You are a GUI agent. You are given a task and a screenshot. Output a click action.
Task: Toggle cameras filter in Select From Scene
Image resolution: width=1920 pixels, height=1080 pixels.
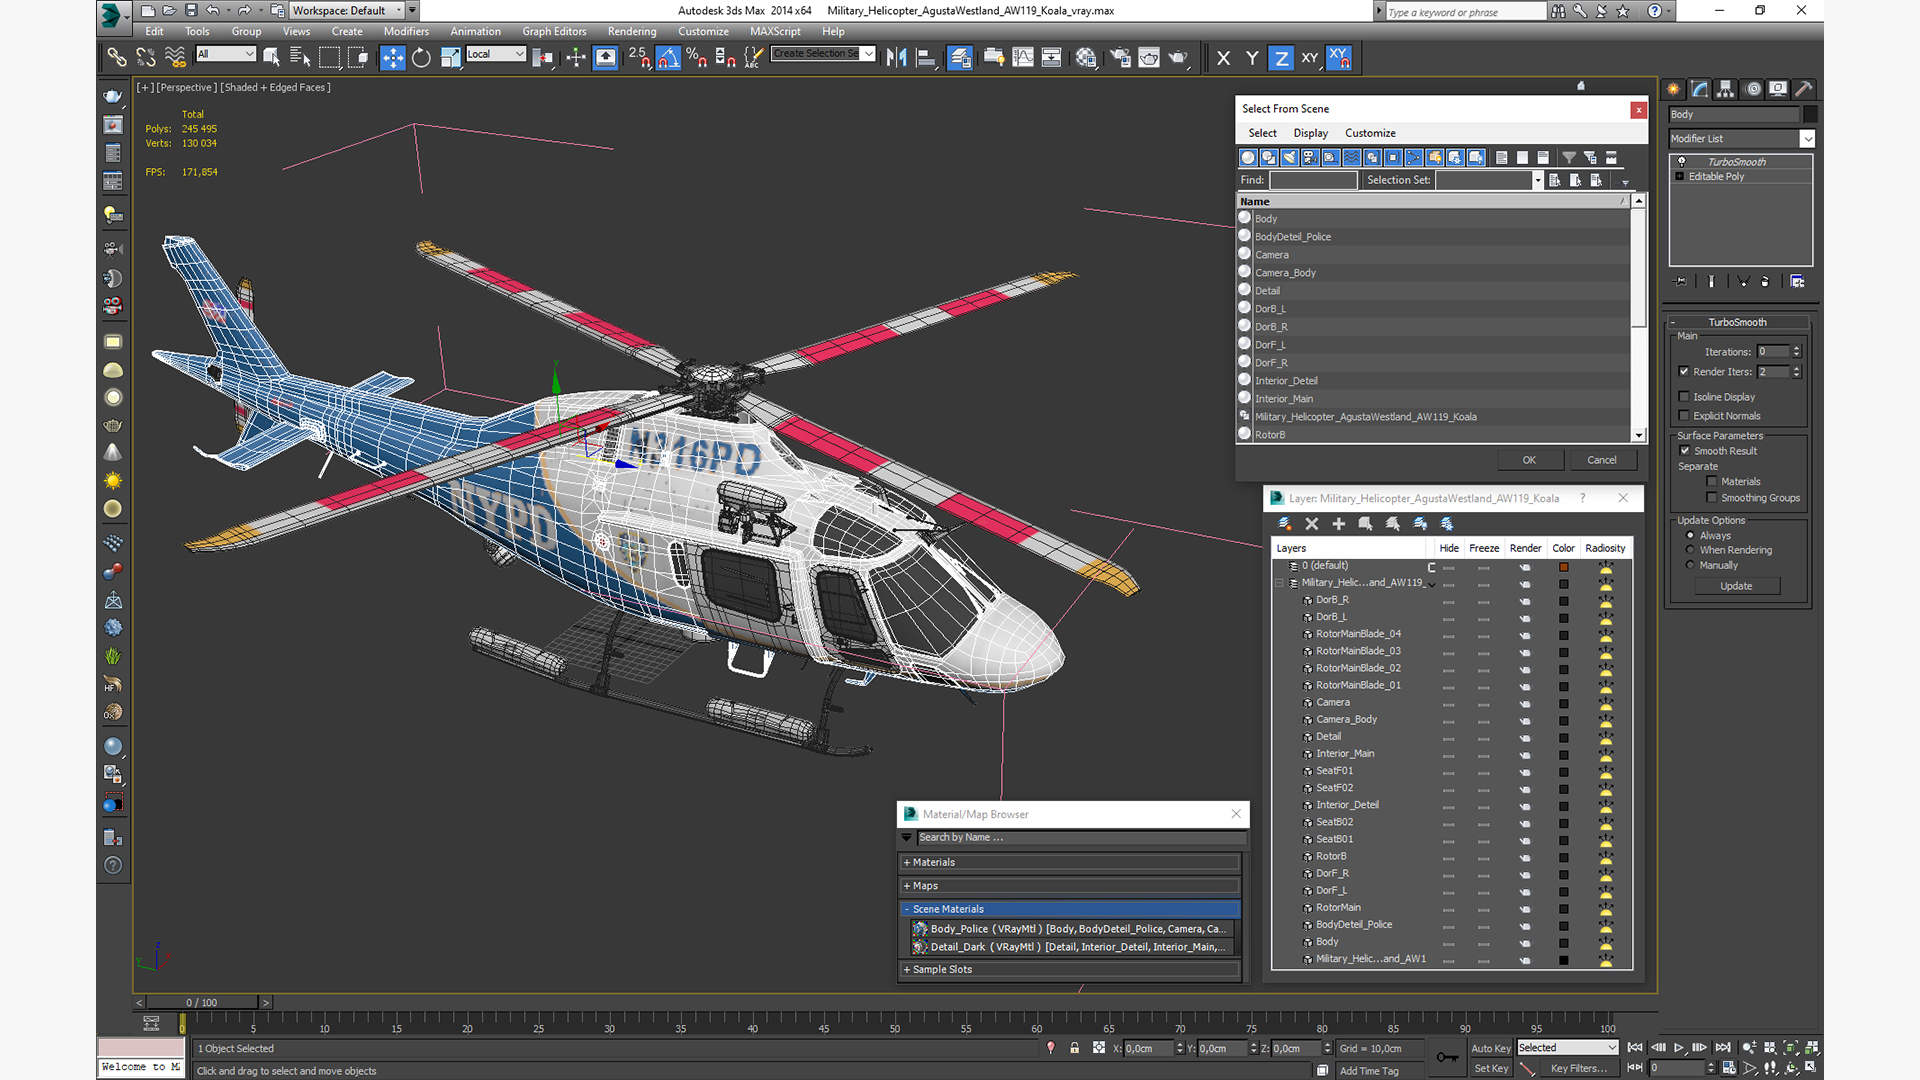tap(1310, 158)
